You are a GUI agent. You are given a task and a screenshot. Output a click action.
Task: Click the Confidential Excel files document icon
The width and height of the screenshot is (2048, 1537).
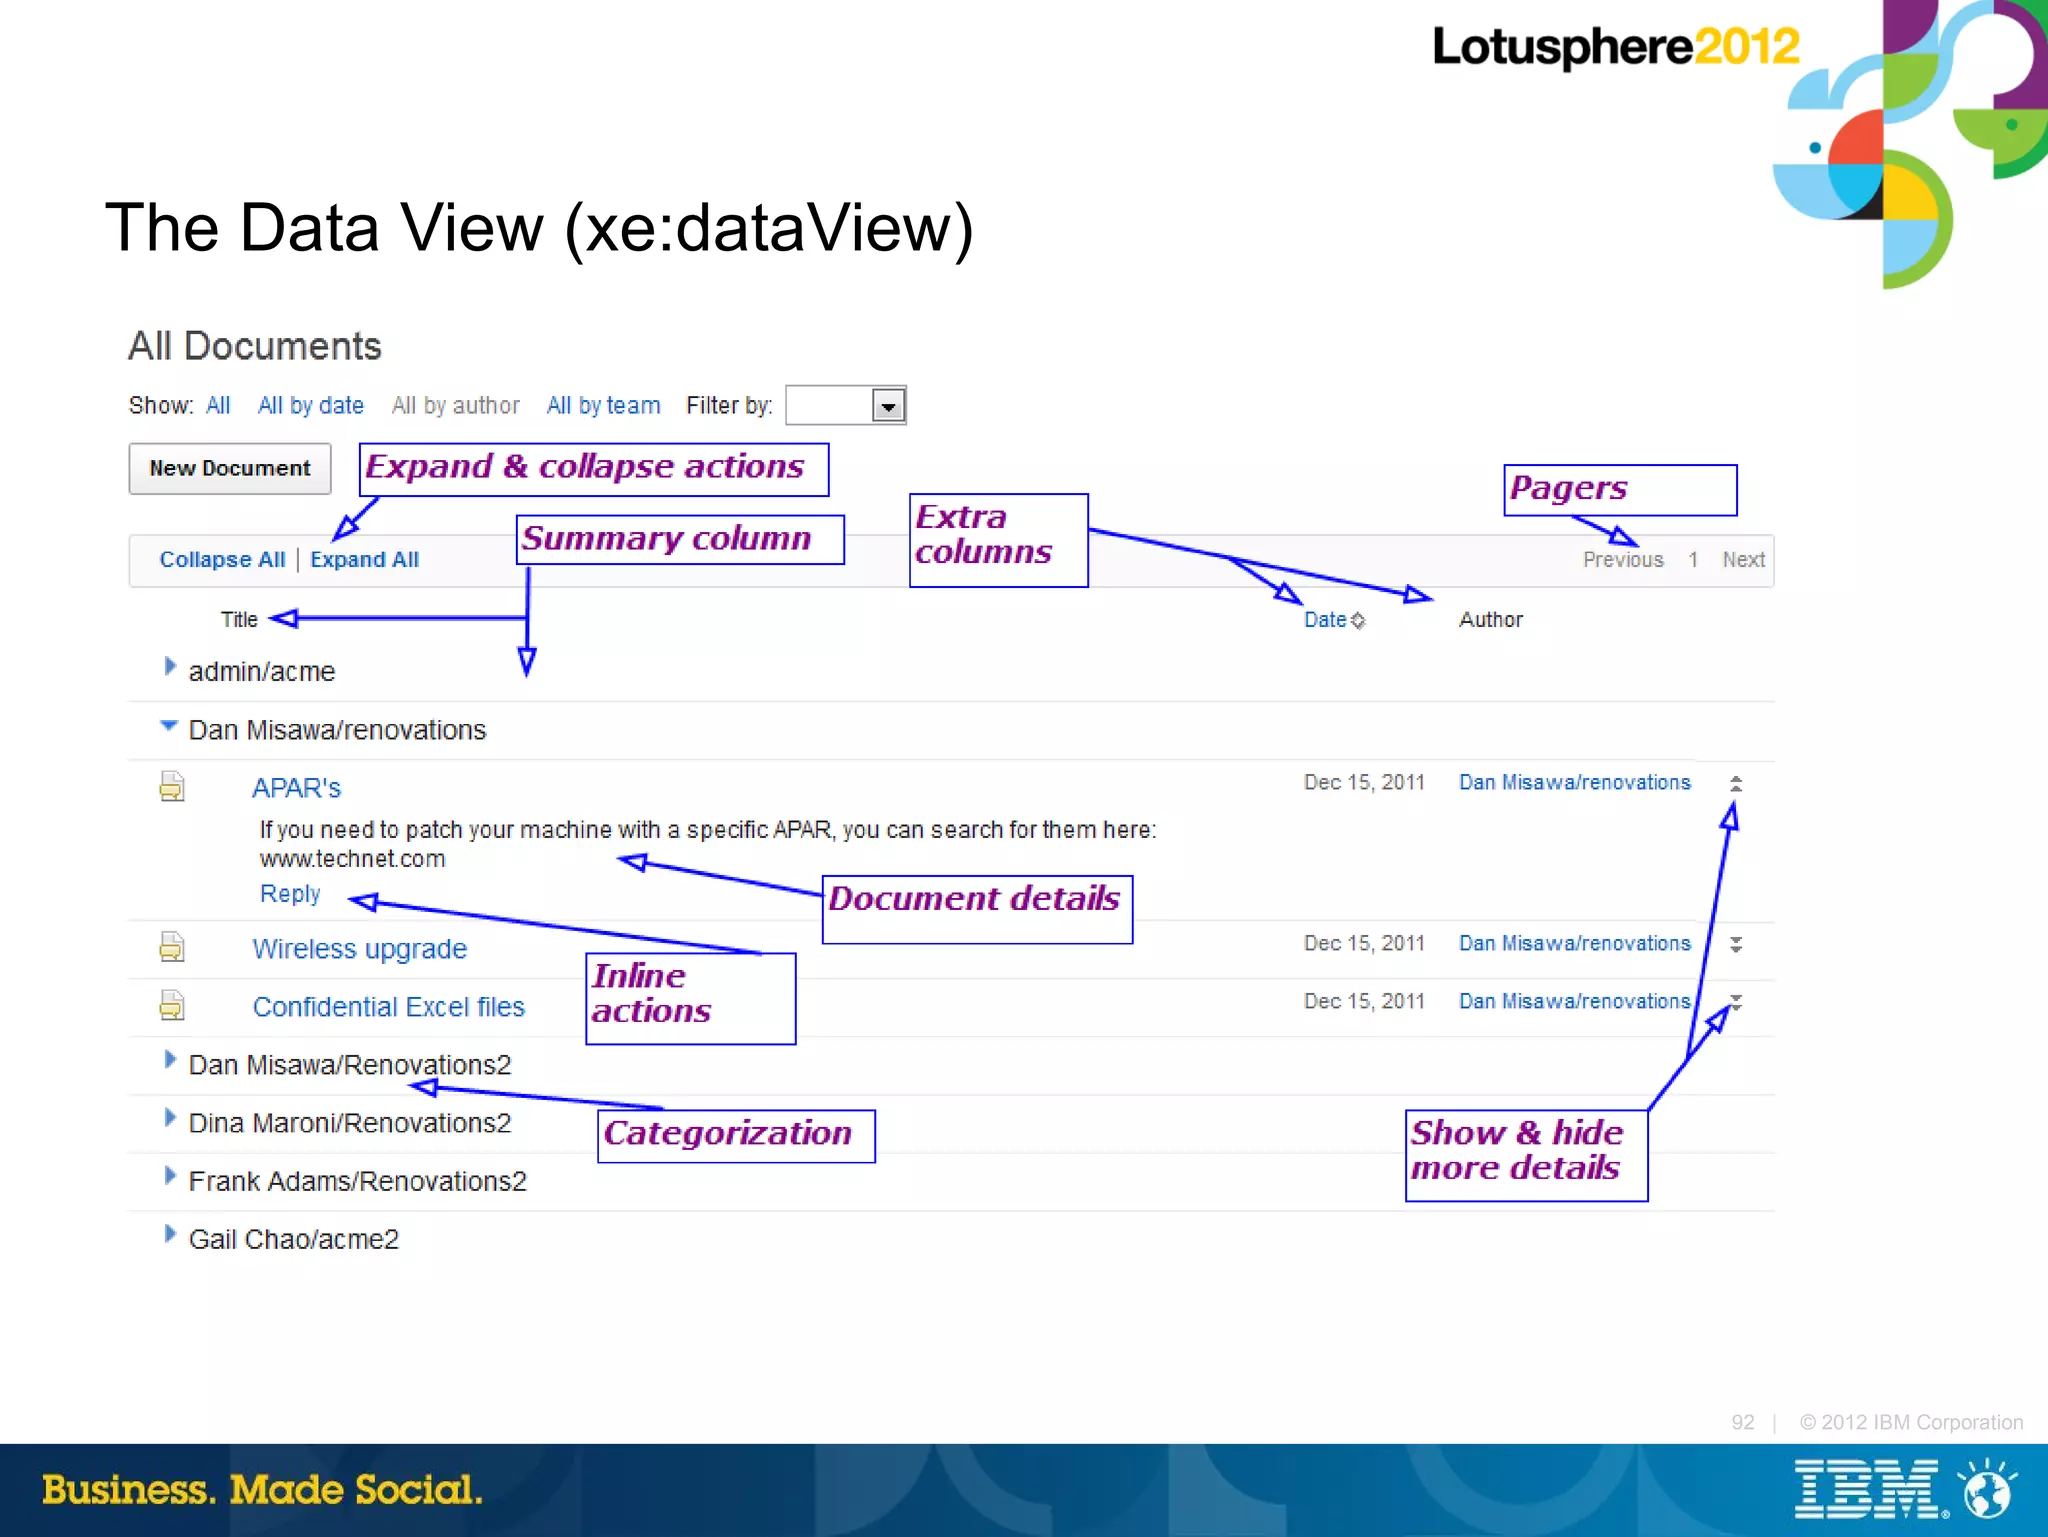click(172, 1004)
